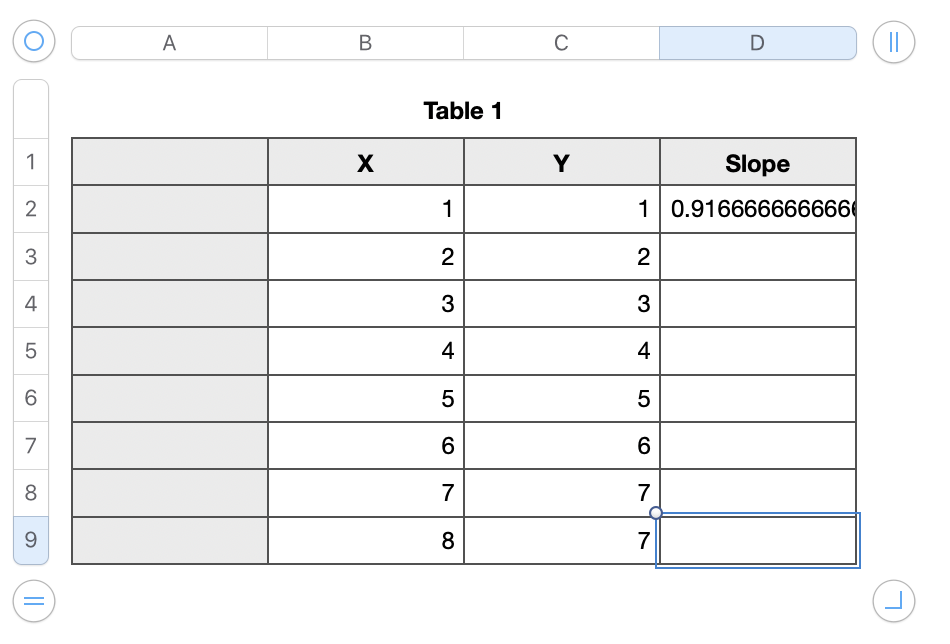This screenshot has width=950, height=644.
Task: Click the Table 1 title
Action: click(x=463, y=111)
